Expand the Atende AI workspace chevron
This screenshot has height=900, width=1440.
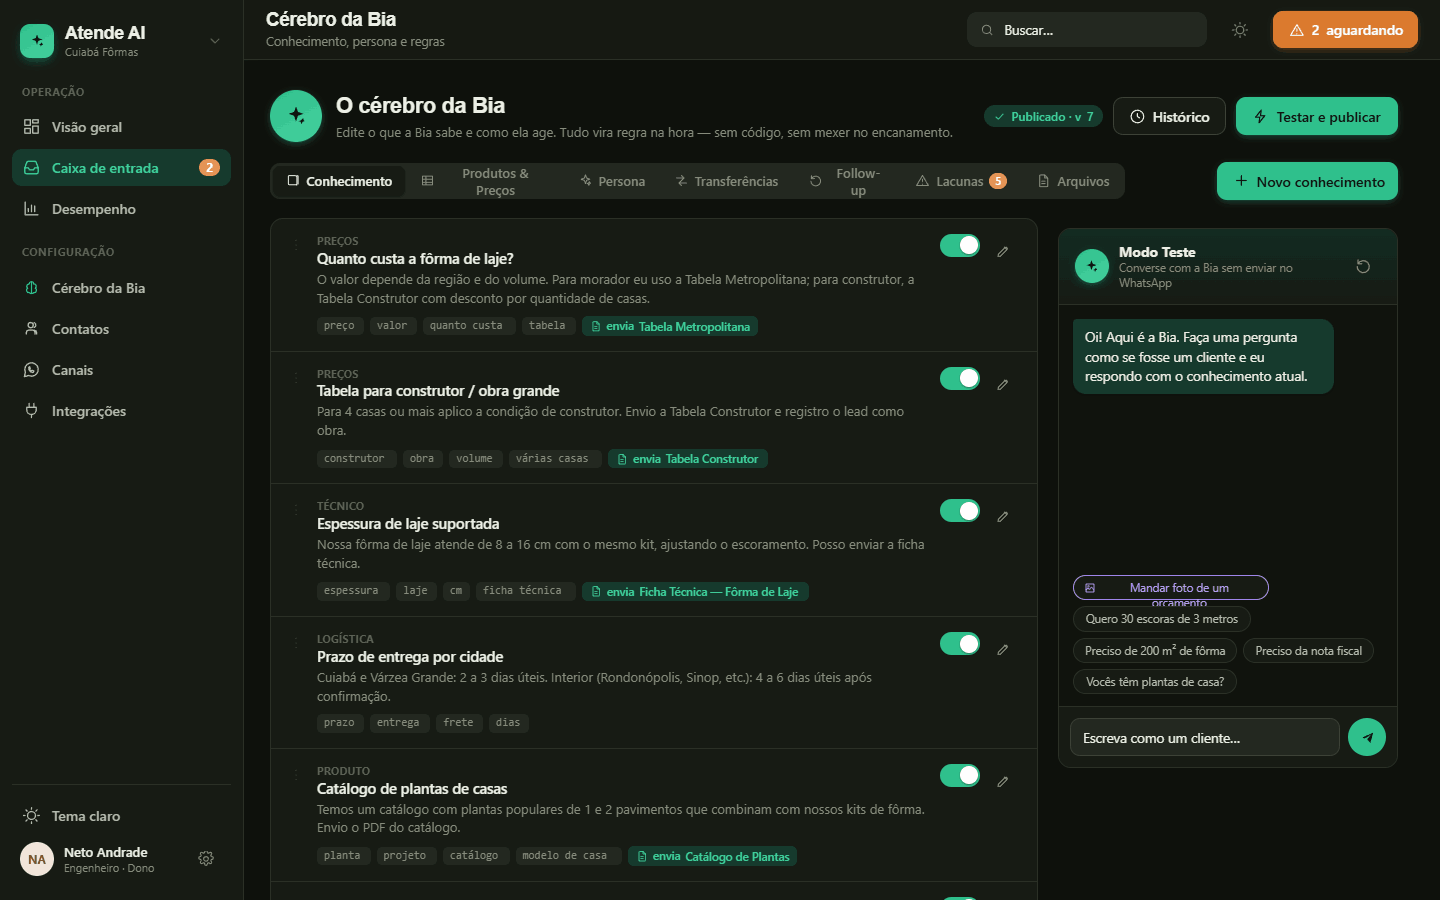pyautogui.click(x=215, y=41)
